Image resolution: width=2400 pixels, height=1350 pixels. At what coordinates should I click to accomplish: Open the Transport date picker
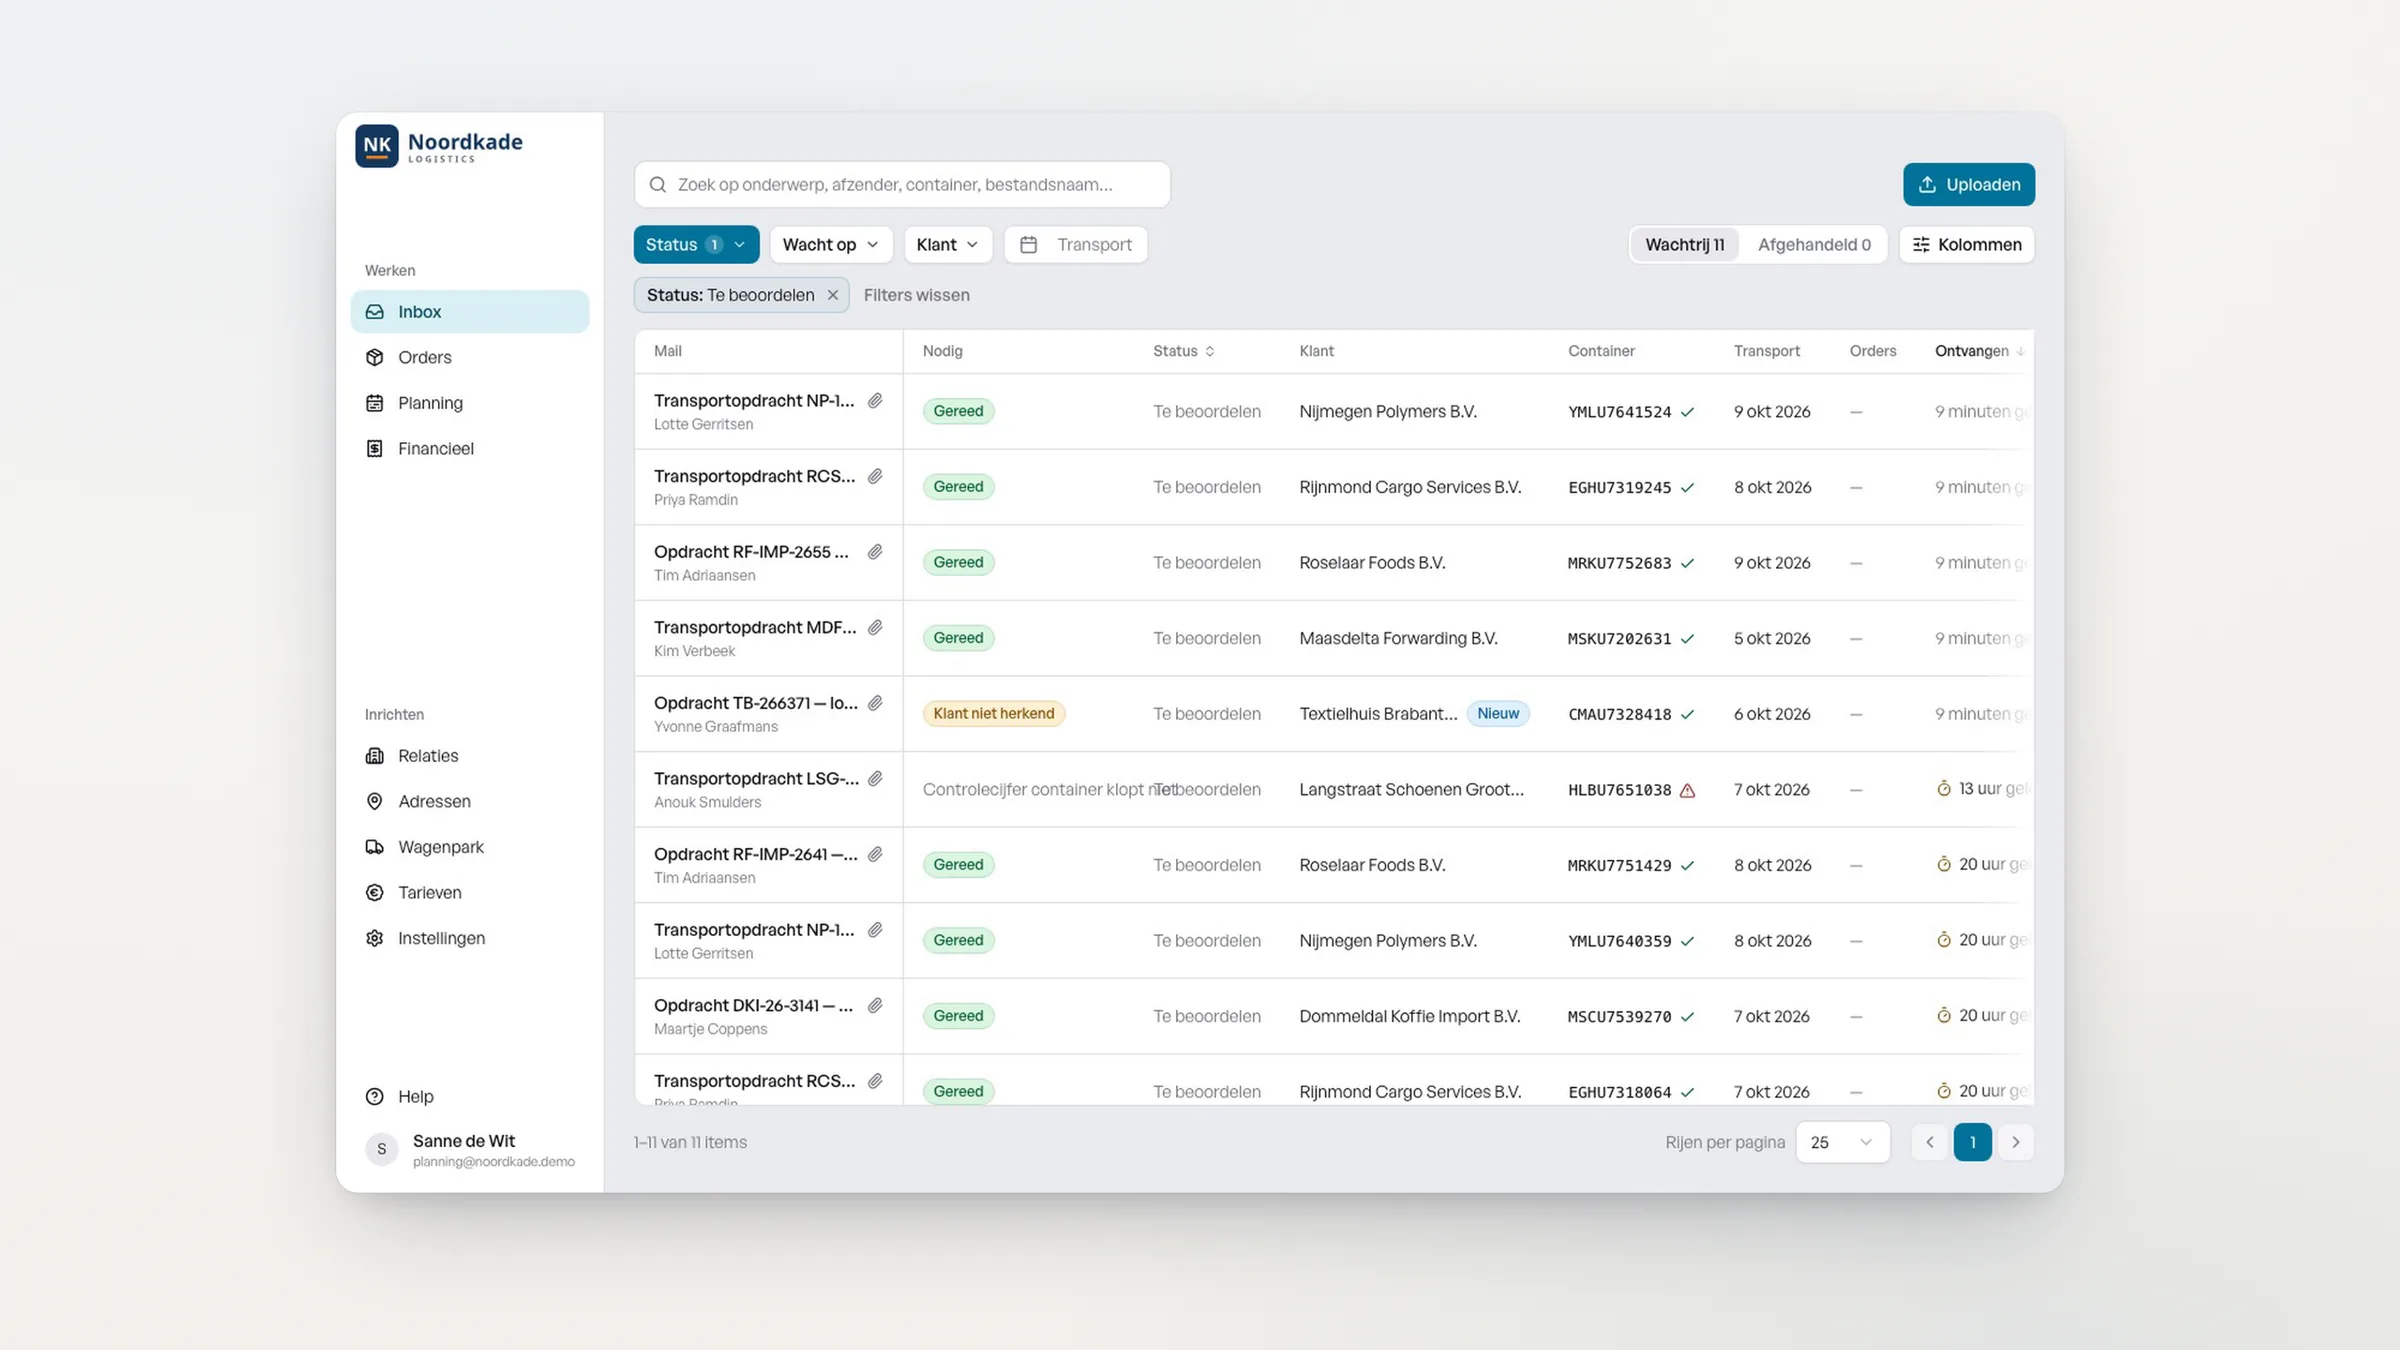(x=1075, y=244)
